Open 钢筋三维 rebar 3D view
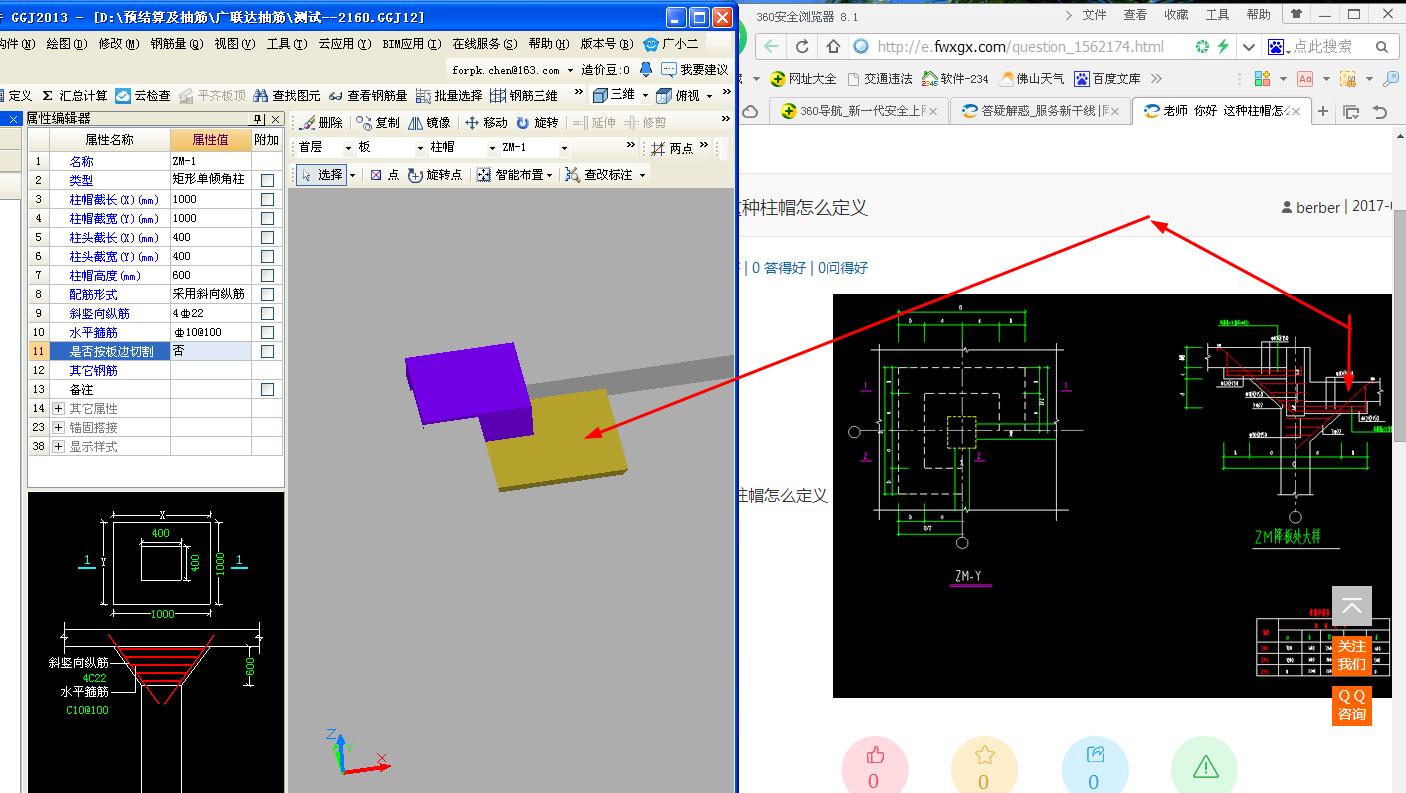This screenshot has height=793, width=1406. point(524,95)
